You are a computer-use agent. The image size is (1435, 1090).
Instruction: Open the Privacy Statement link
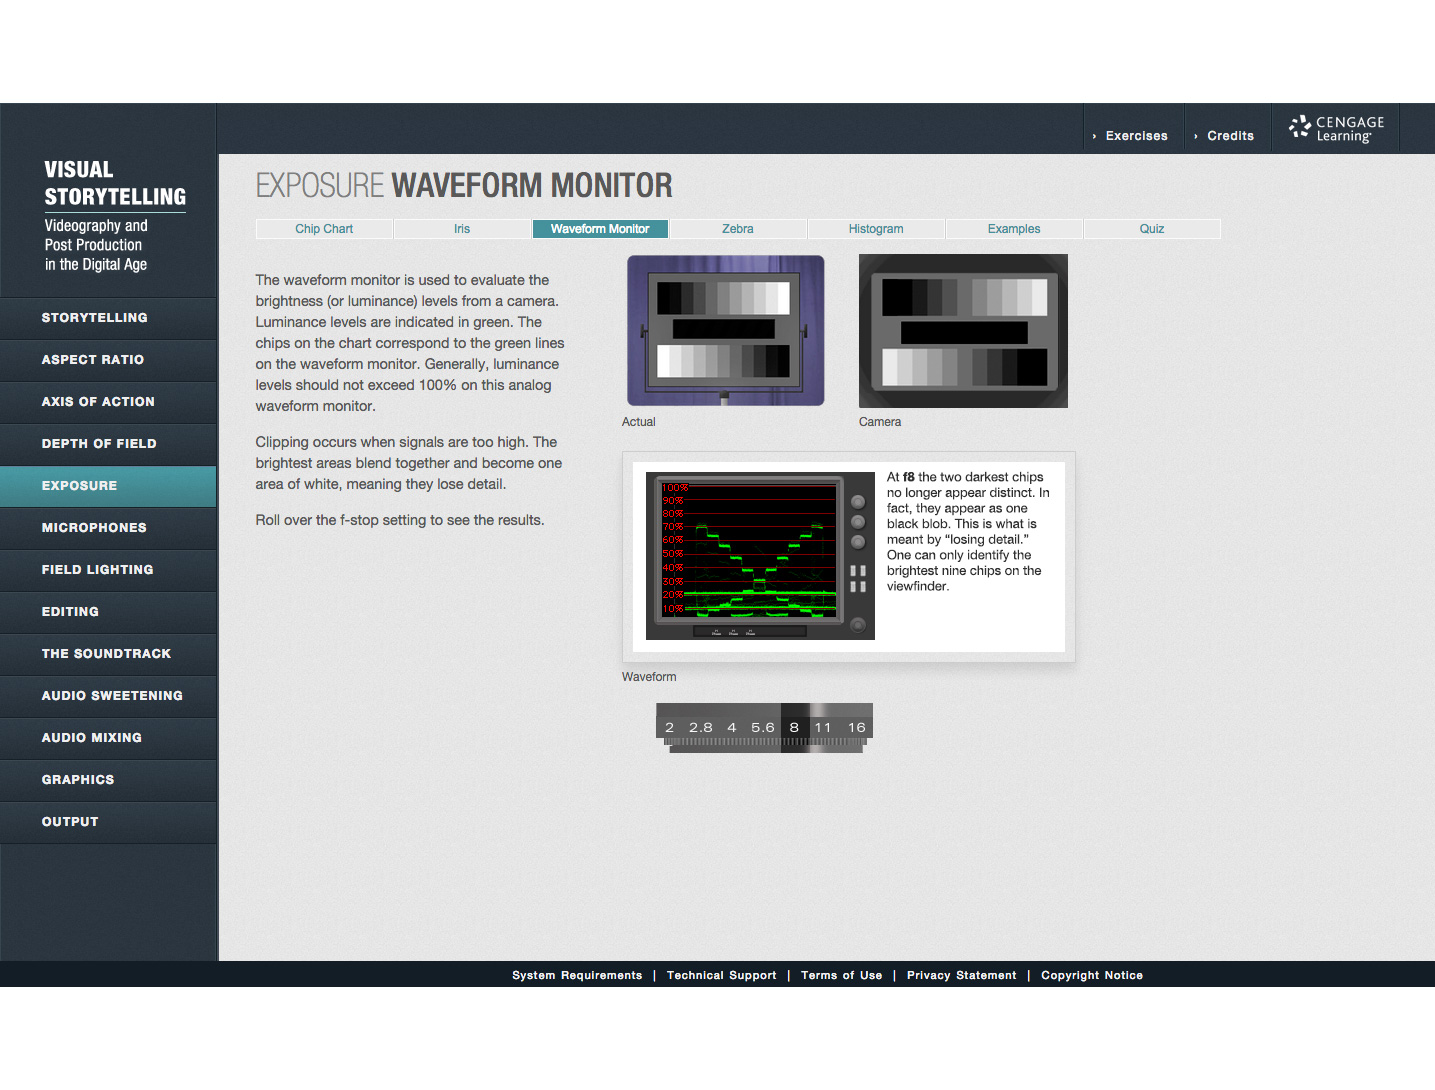(961, 976)
